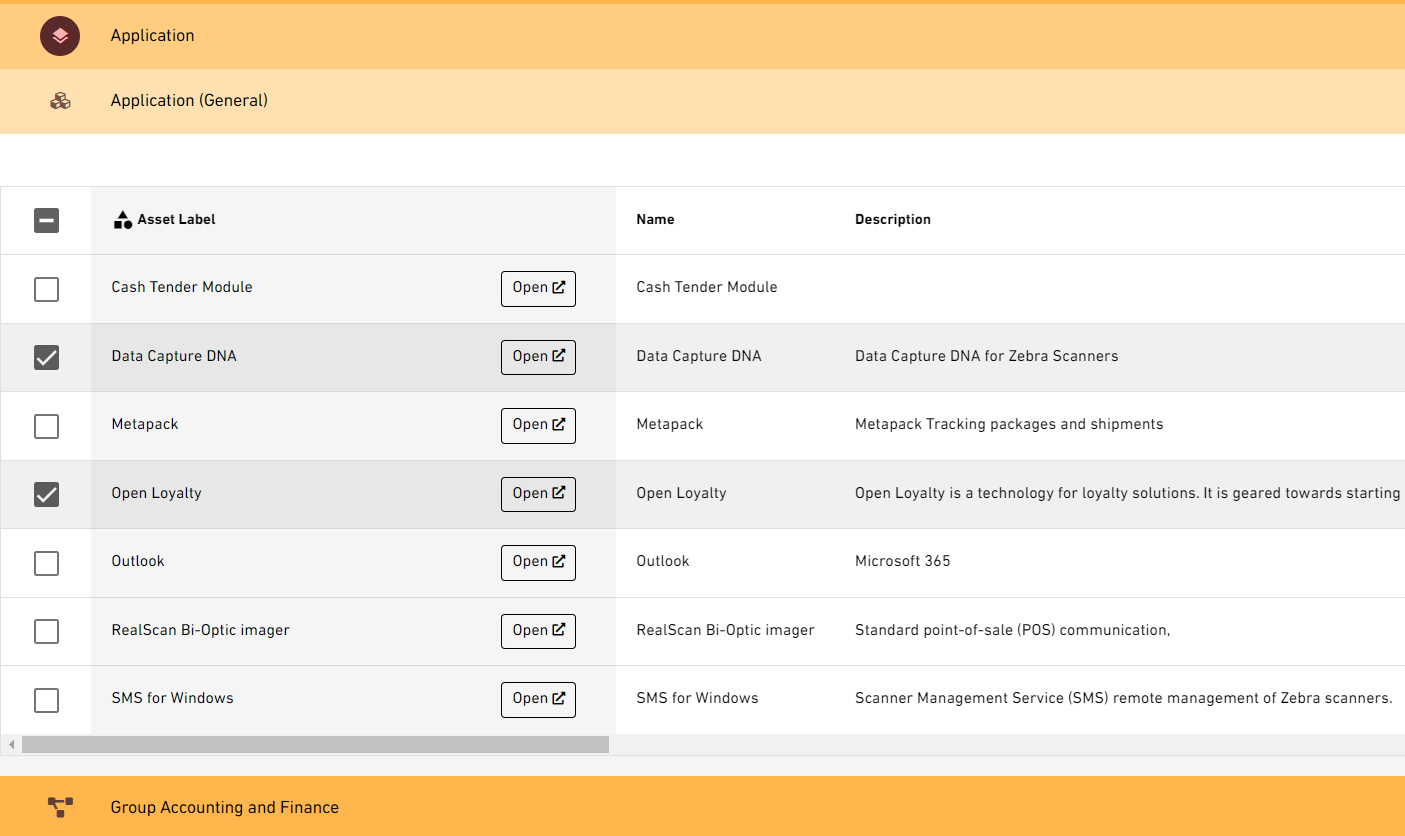Click the Application (General) cubes icon

tap(60, 101)
